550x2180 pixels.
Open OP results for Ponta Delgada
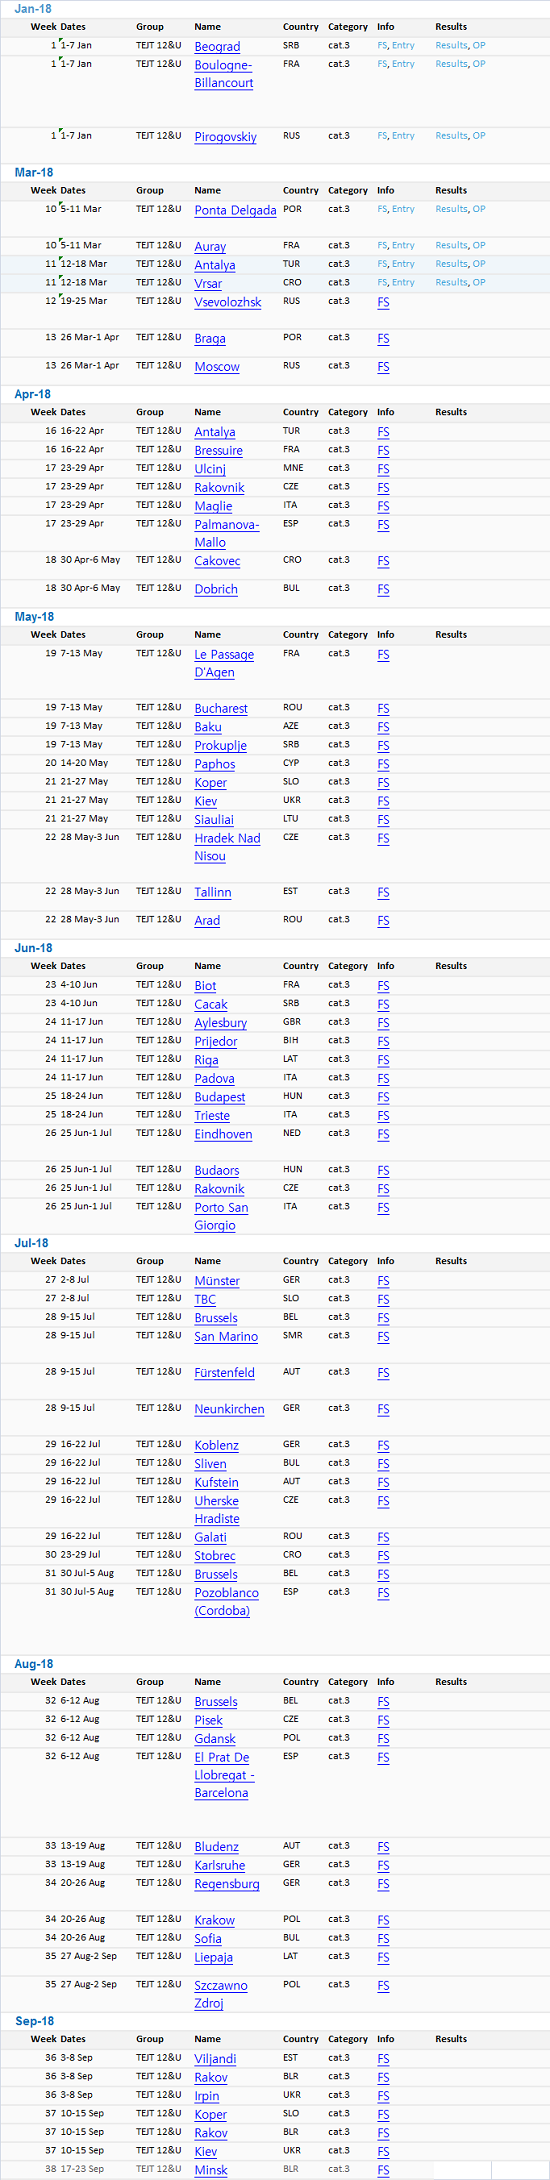479,209
